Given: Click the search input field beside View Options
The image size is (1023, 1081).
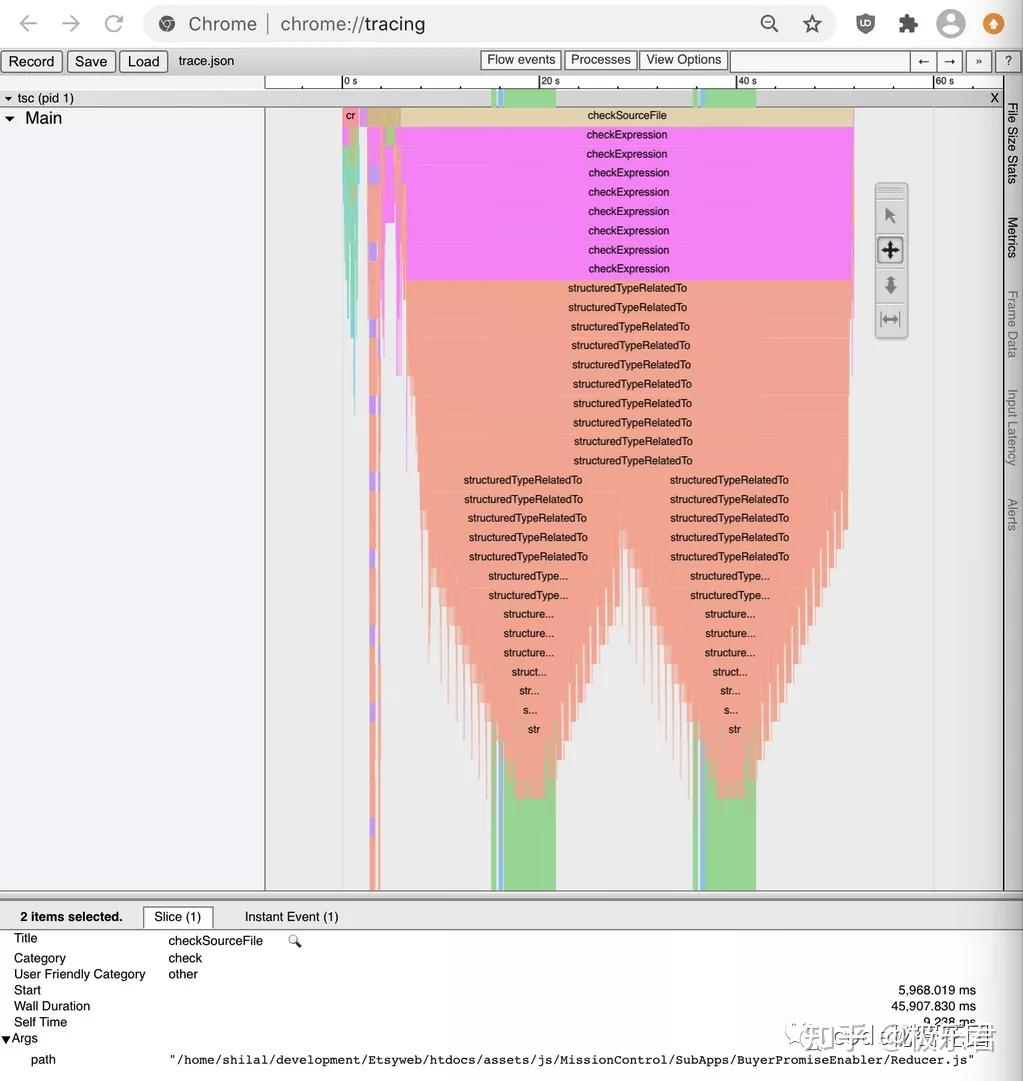Looking at the screenshot, I should pyautogui.click(x=820, y=60).
